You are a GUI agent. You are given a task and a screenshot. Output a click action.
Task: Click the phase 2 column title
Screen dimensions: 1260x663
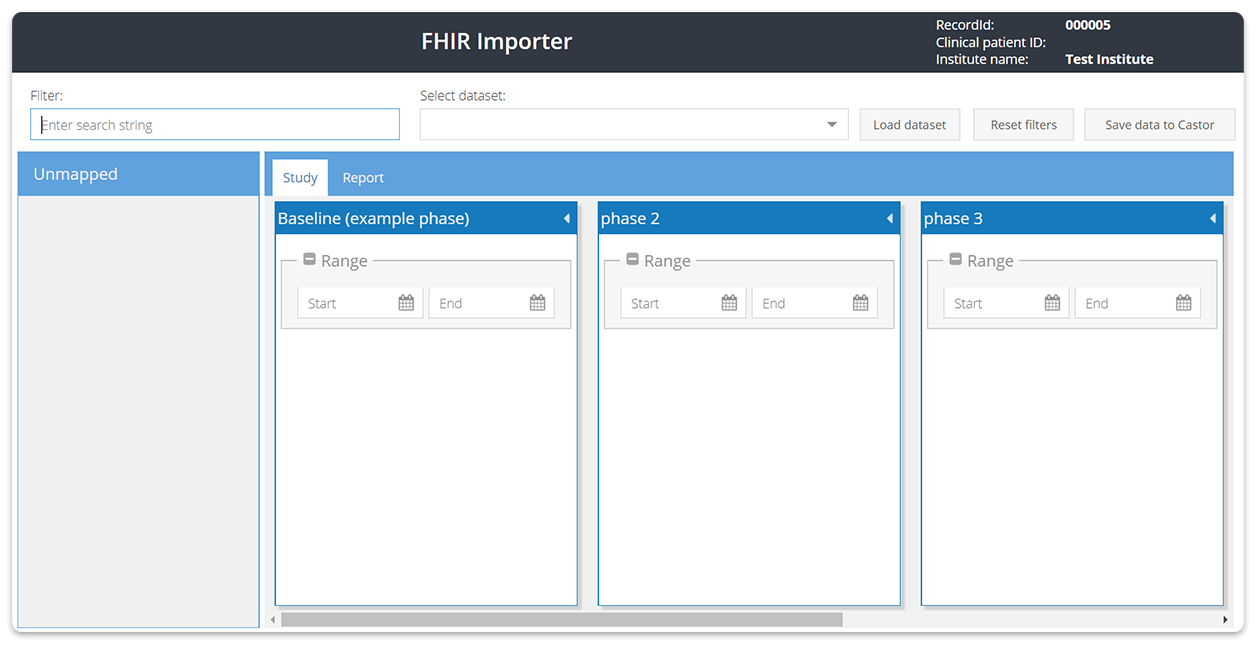[x=630, y=218]
